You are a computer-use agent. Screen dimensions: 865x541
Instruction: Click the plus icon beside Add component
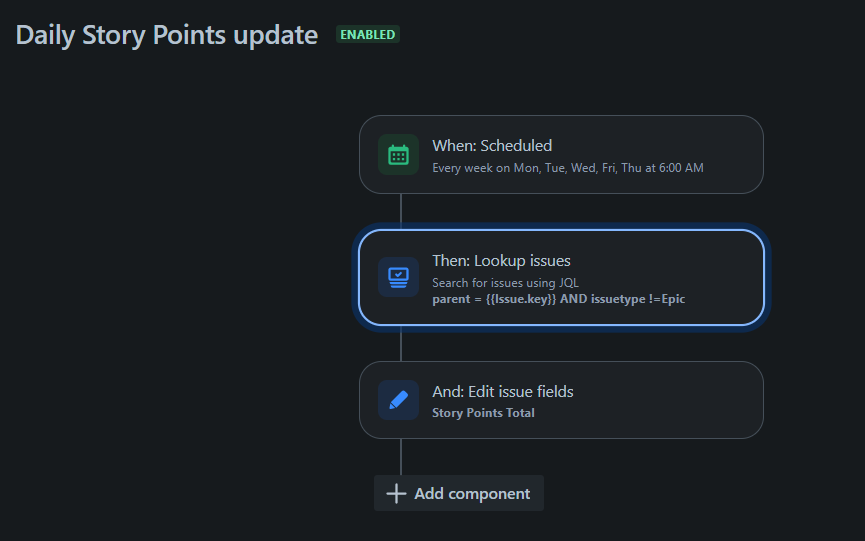point(396,493)
